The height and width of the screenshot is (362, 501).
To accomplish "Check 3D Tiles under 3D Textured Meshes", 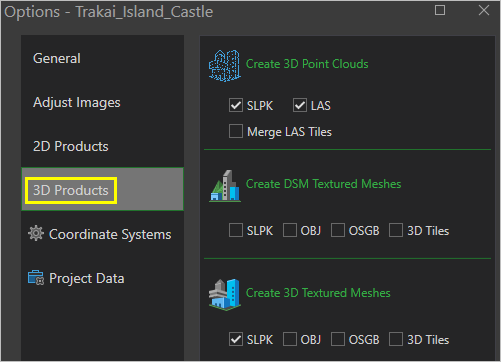I will pos(396,339).
